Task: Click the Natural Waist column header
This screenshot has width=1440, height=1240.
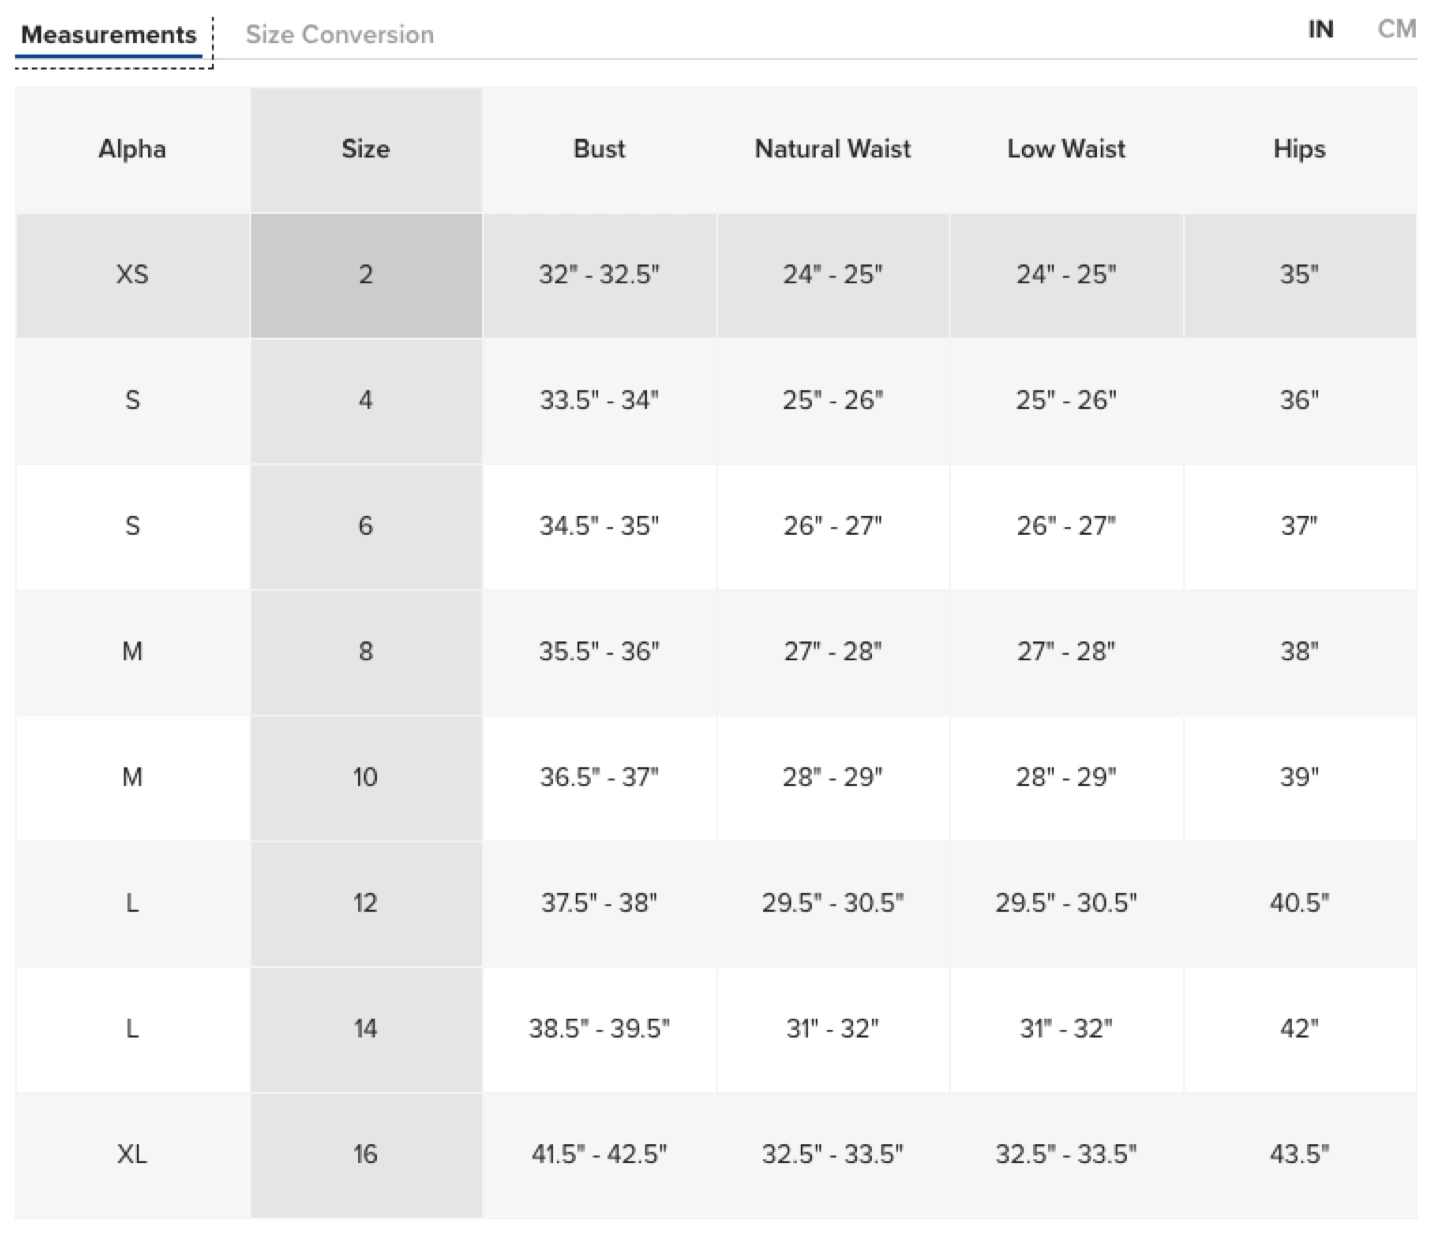Action: point(832,149)
